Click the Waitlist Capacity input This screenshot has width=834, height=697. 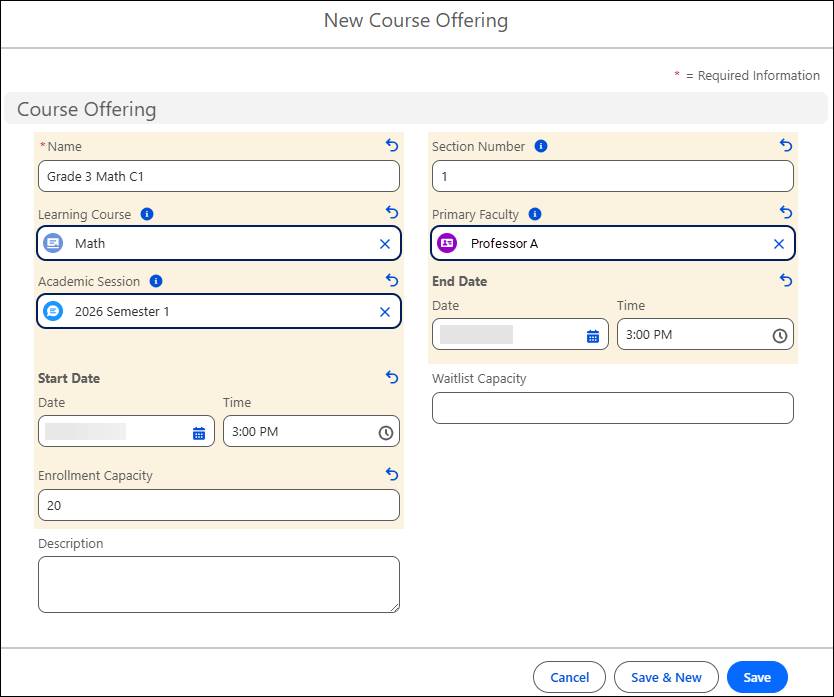point(613,408)
